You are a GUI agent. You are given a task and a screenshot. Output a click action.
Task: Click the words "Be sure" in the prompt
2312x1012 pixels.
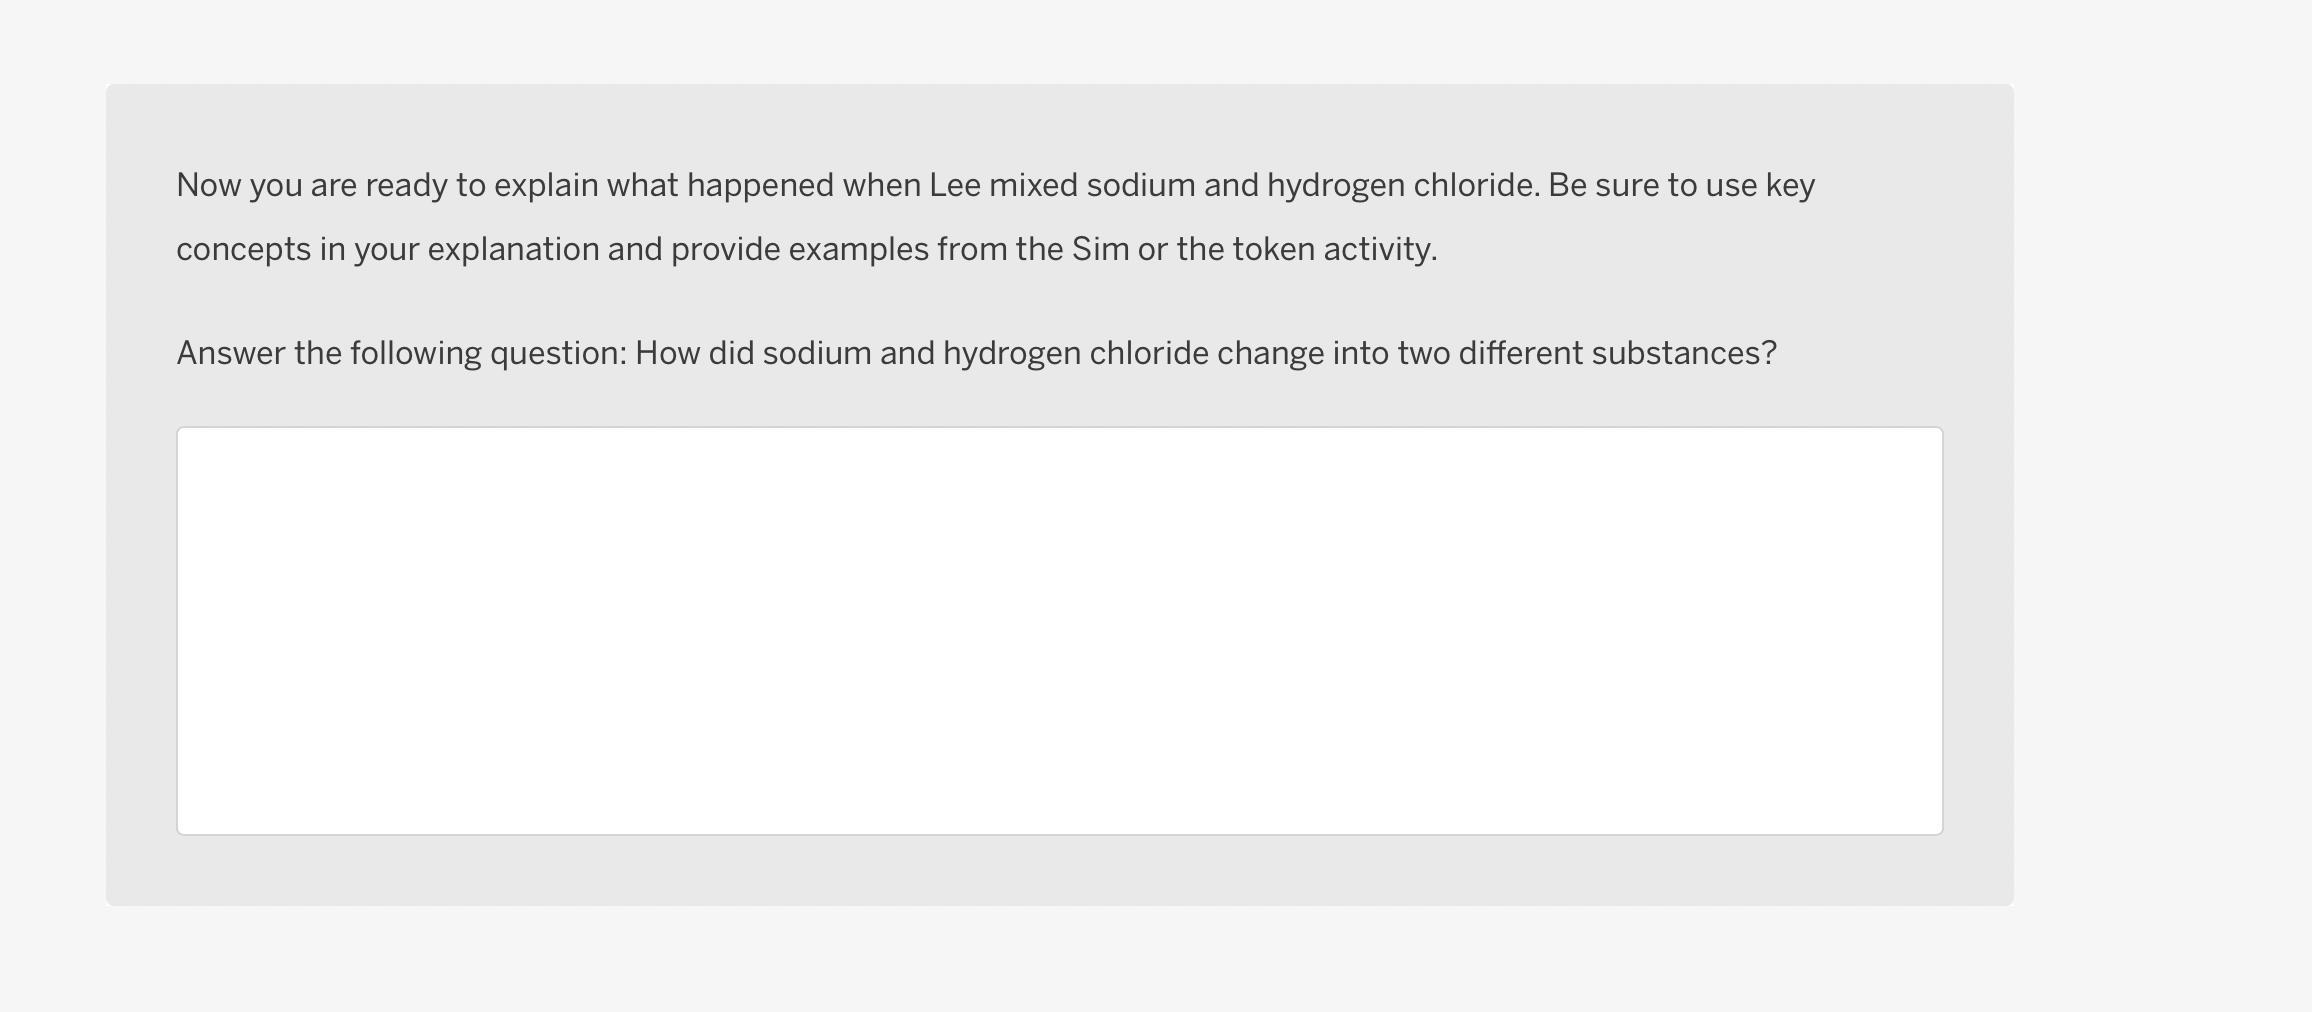[x=1602, y=186]
